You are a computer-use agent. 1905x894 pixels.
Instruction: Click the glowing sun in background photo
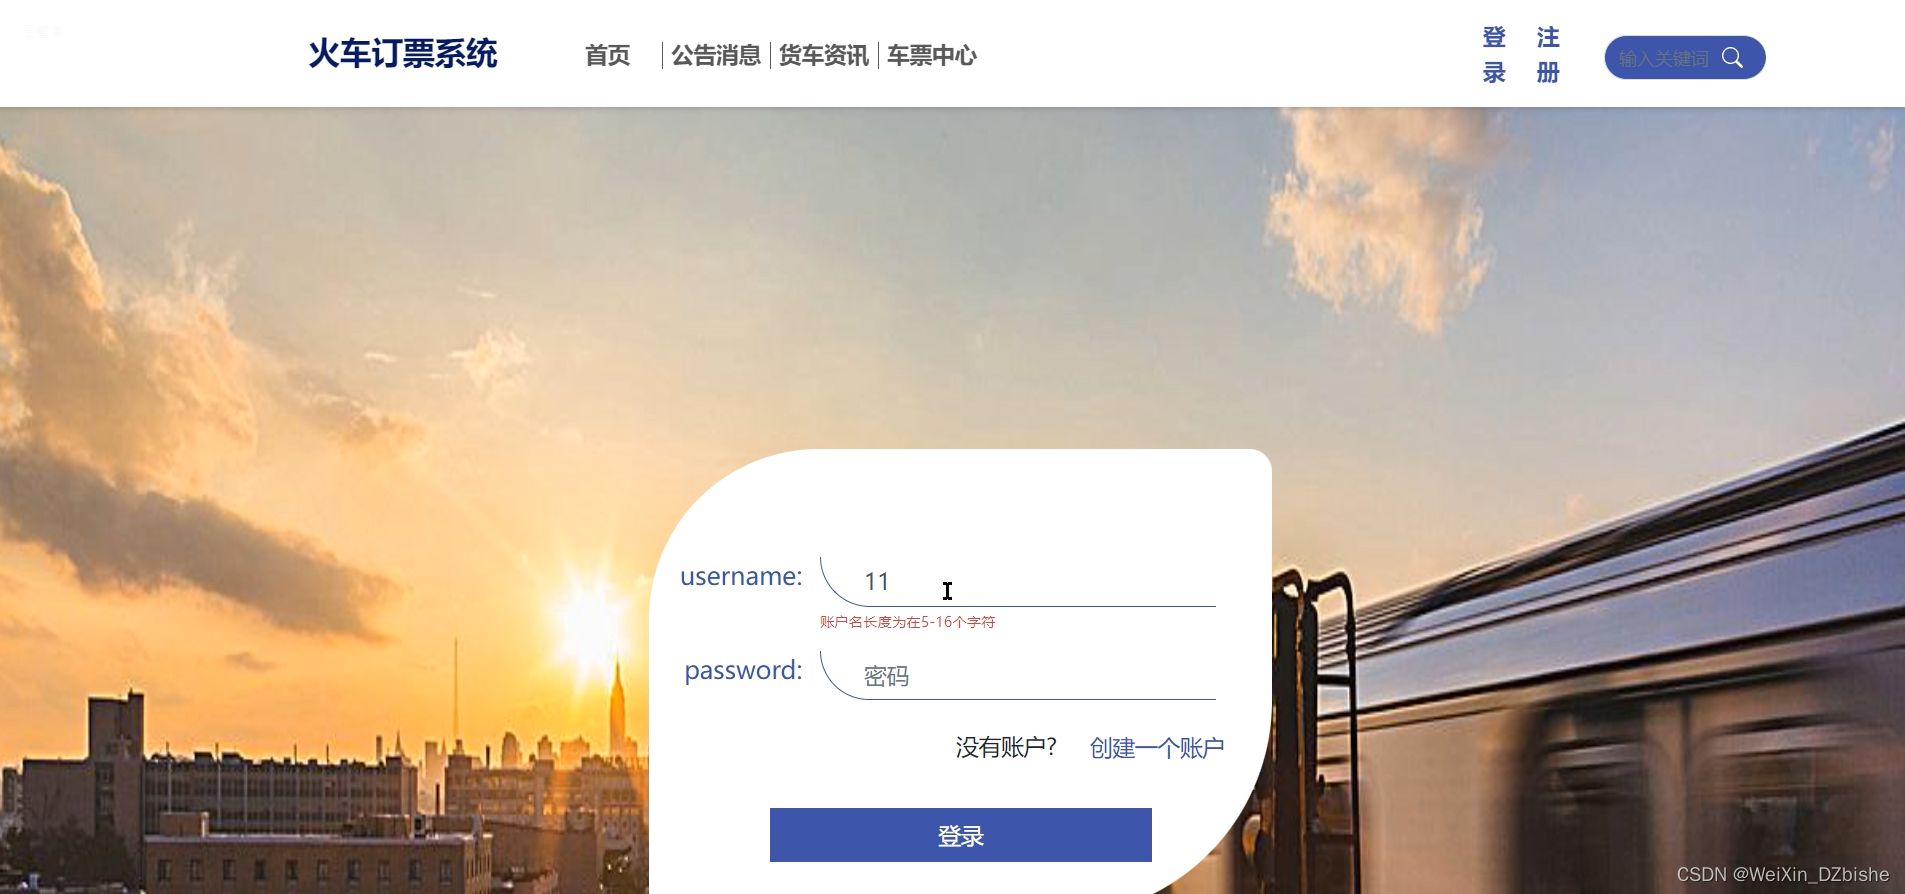[x=592, y=612]
